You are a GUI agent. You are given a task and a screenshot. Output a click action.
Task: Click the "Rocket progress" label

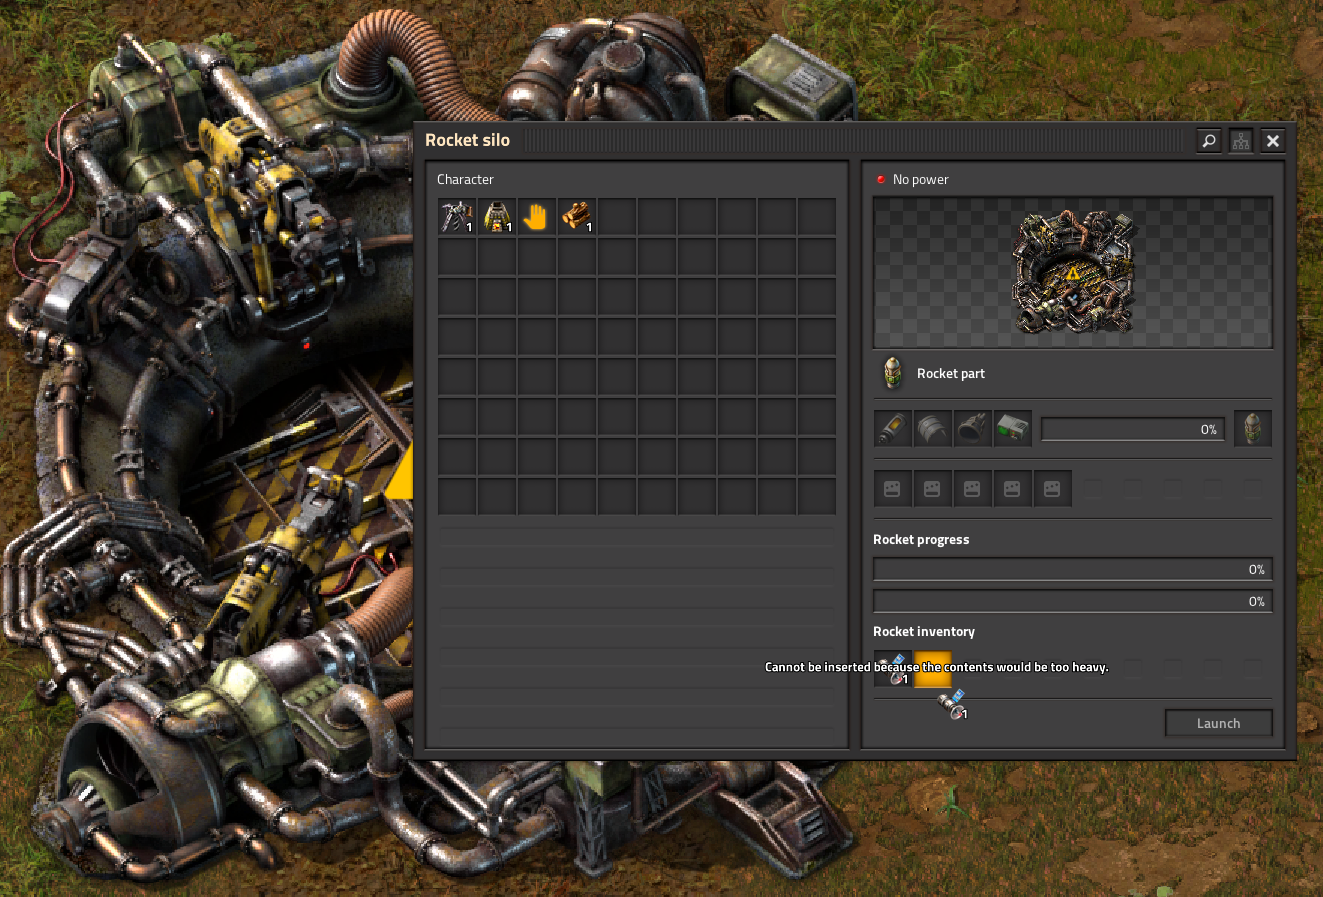921,540
